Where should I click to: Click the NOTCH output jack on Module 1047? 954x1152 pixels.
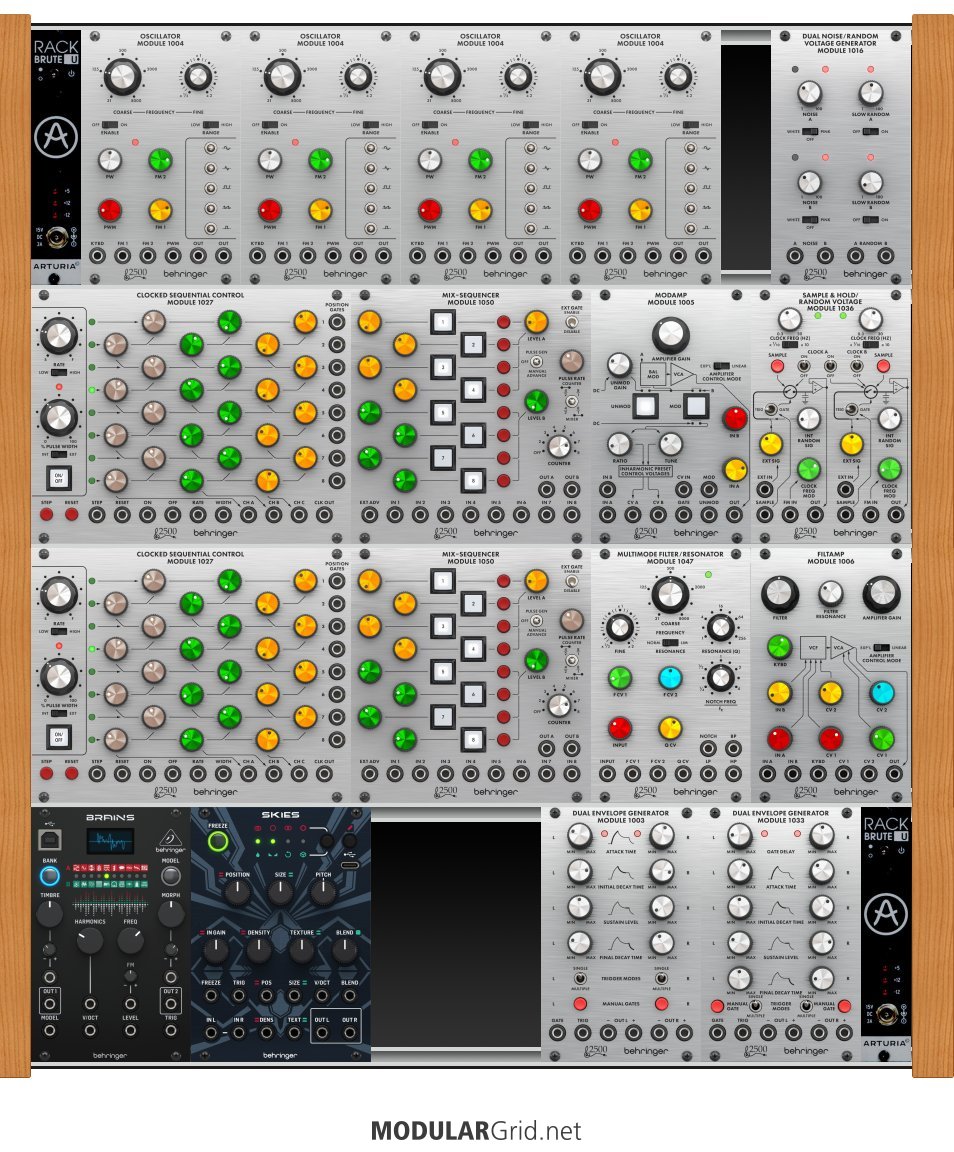coord(708,748)
